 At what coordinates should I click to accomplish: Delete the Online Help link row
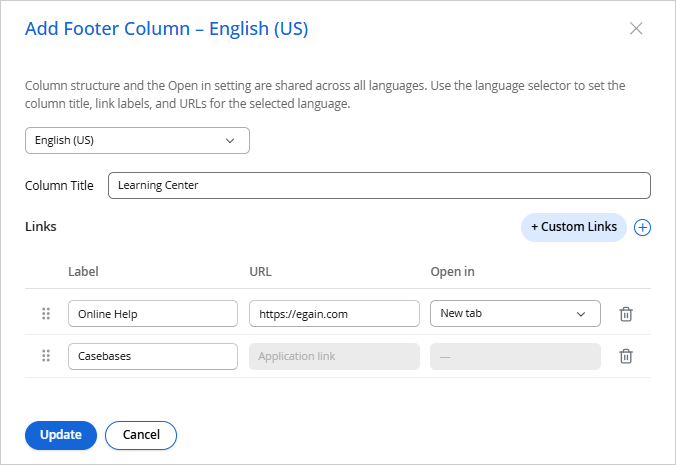tap(626, 314)
